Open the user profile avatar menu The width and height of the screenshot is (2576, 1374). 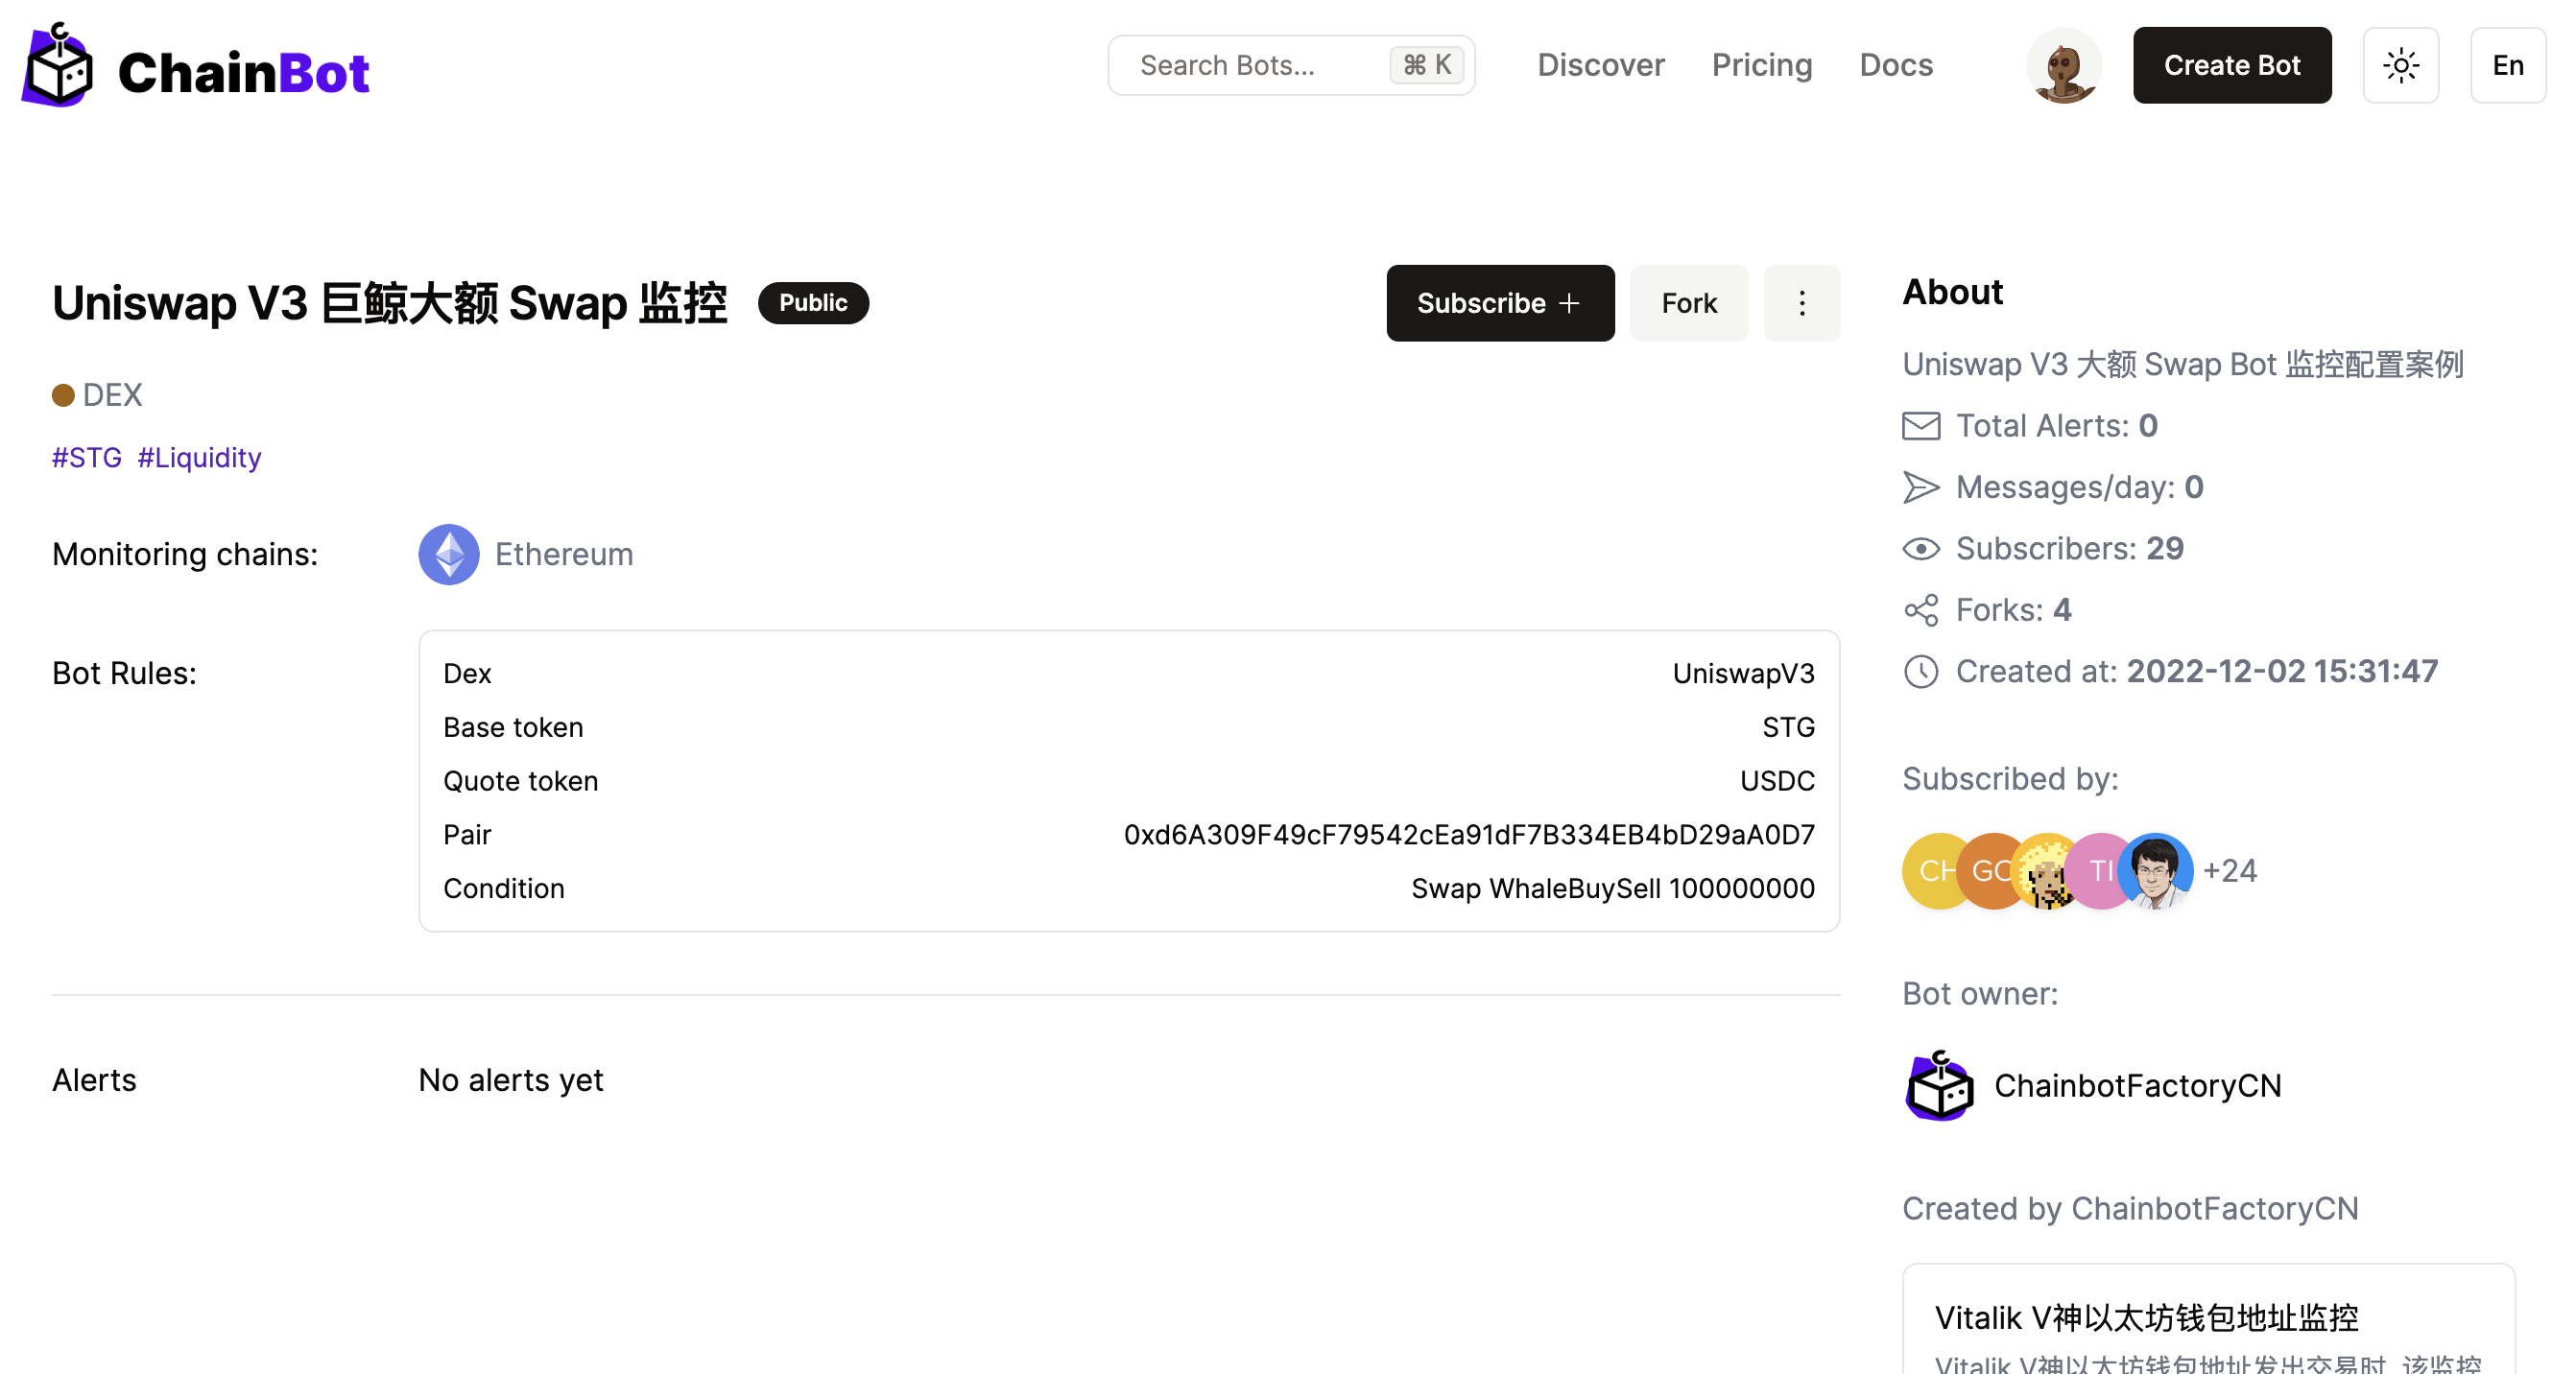[2063, 66]
